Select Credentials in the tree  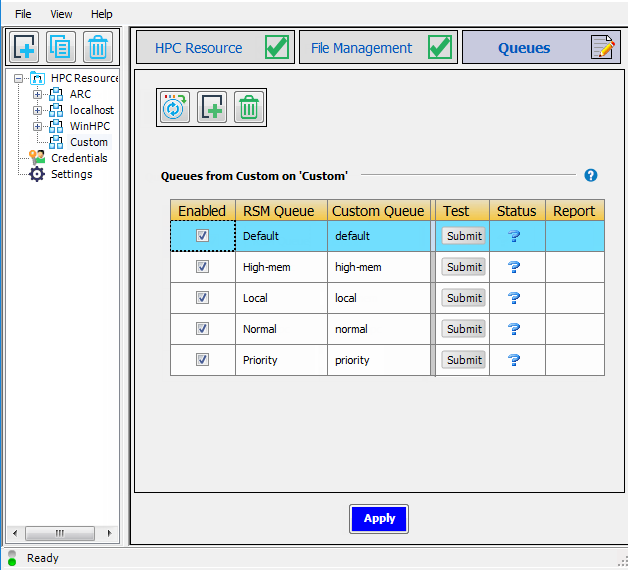[x=79, y=158]
